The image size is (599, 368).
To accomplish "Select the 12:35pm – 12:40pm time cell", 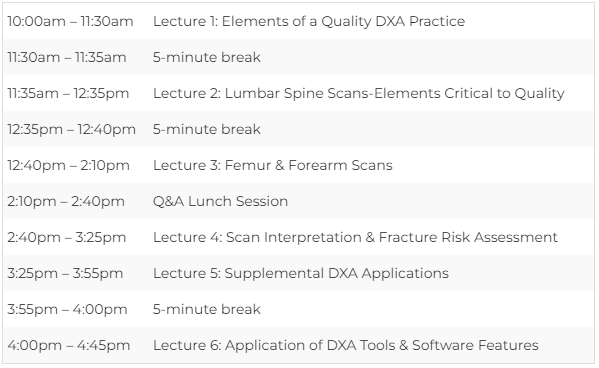I will (x=71, y=130).
